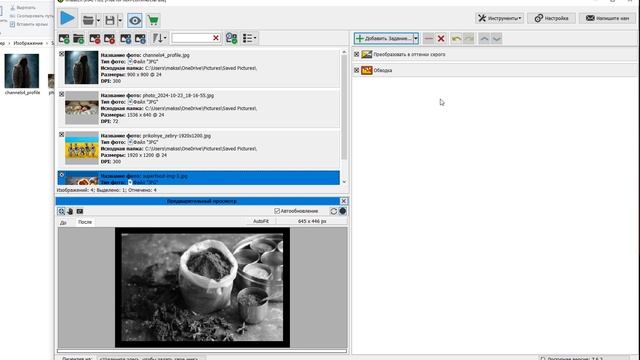
Task: Select the grayscale conversion task icon
Action: (x=367, y=54)
